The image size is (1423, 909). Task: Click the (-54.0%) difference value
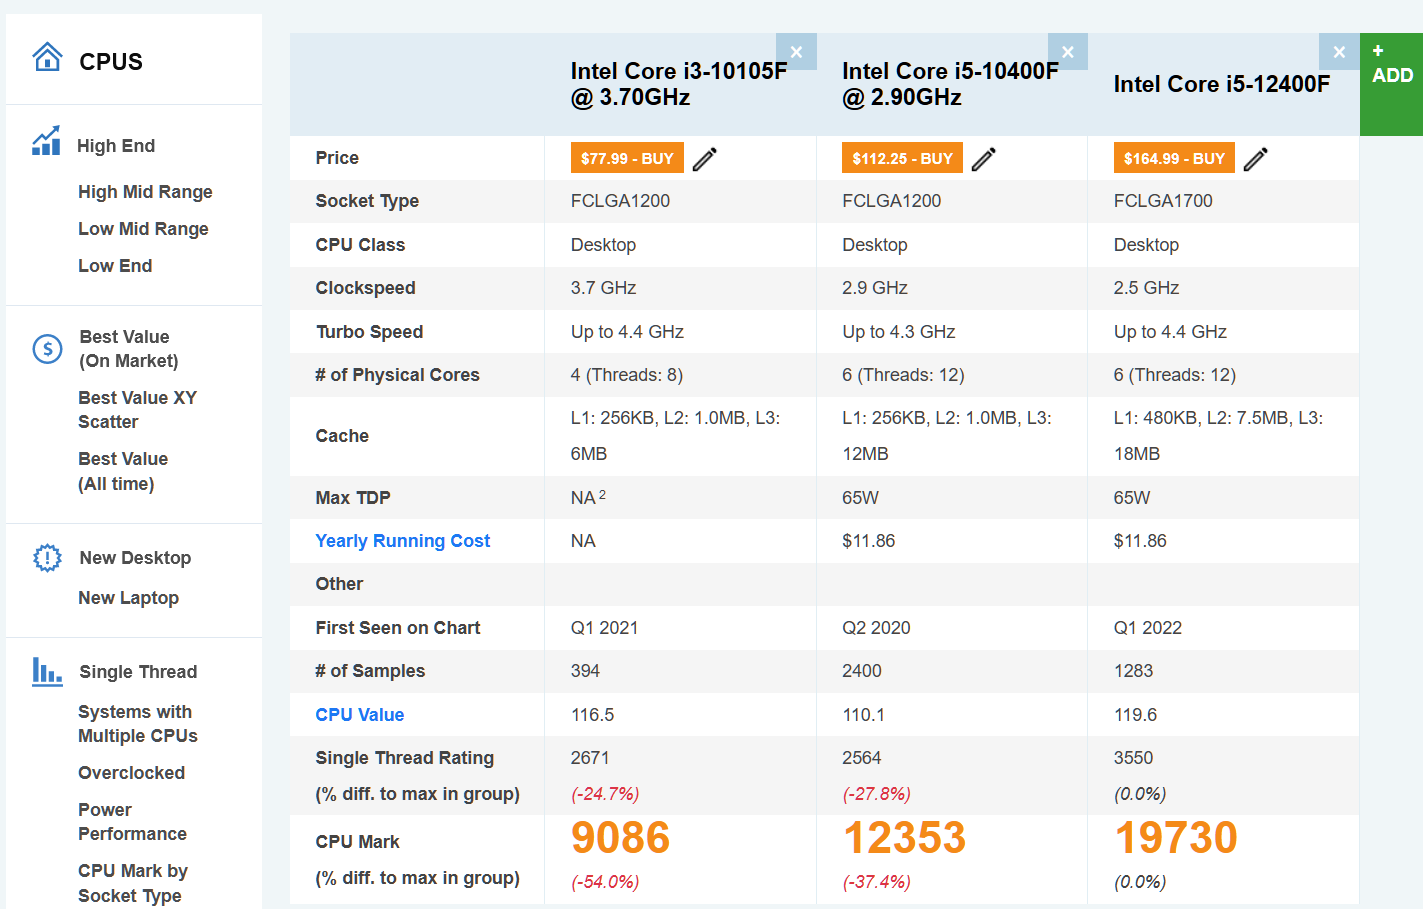[x=605, y=882]
